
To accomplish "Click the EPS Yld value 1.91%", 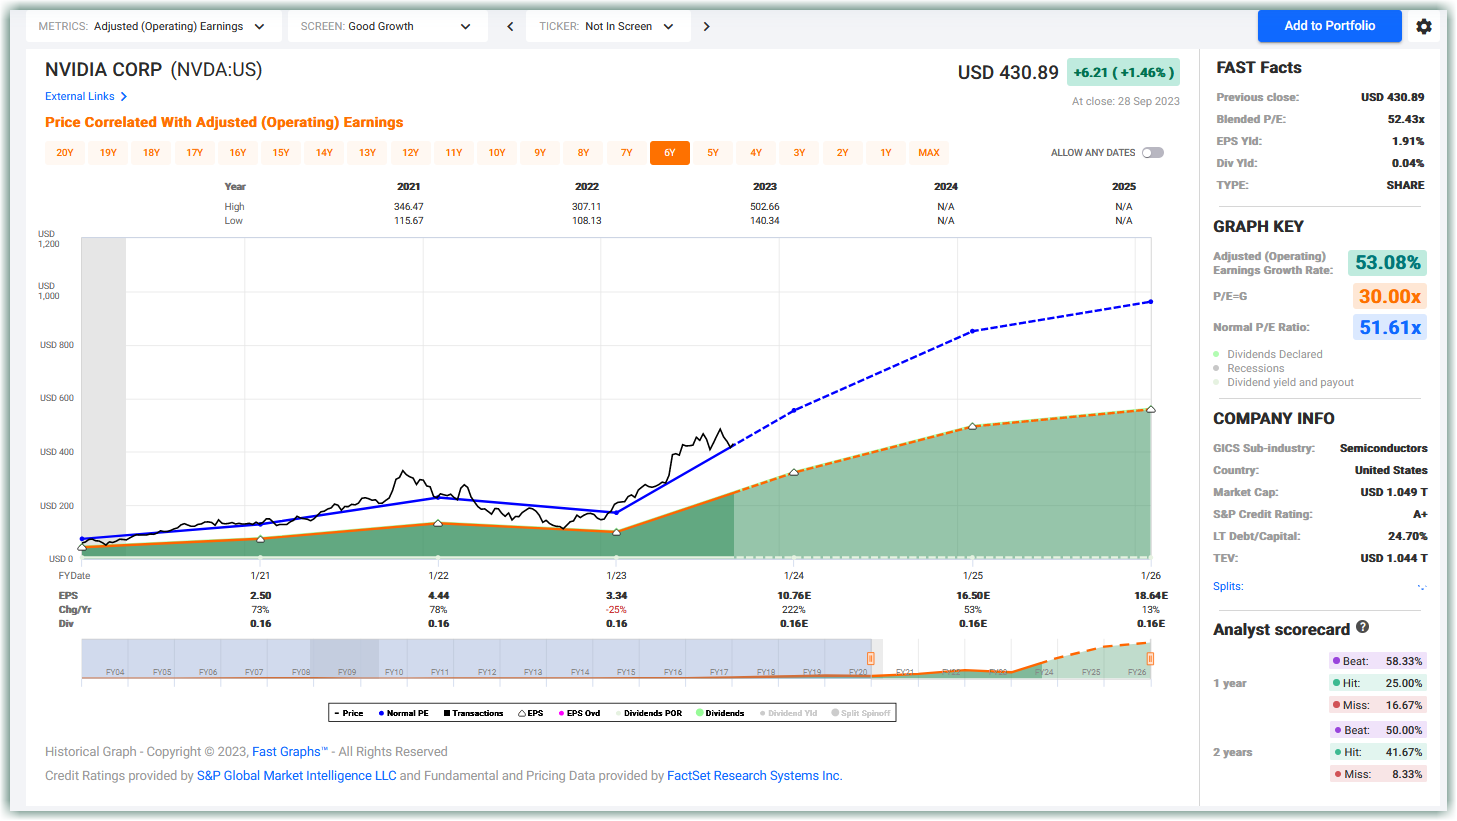I will tap(1408, 141).
